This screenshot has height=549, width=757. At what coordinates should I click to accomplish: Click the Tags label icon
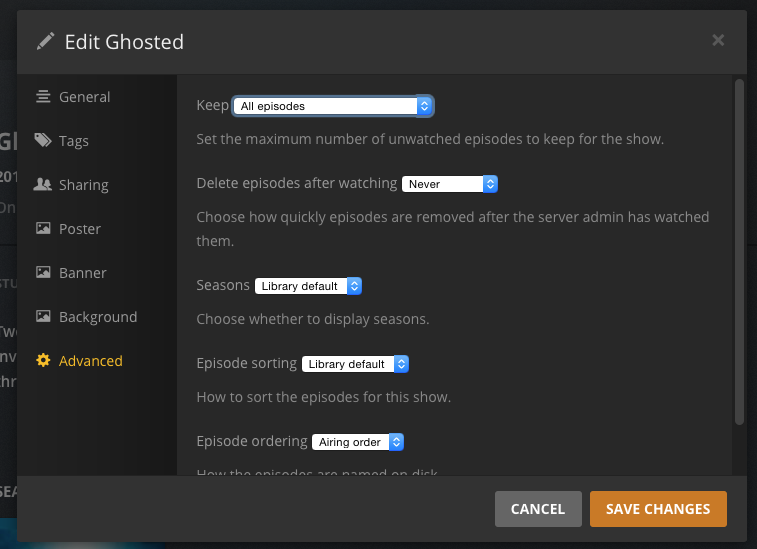point(43,141)
